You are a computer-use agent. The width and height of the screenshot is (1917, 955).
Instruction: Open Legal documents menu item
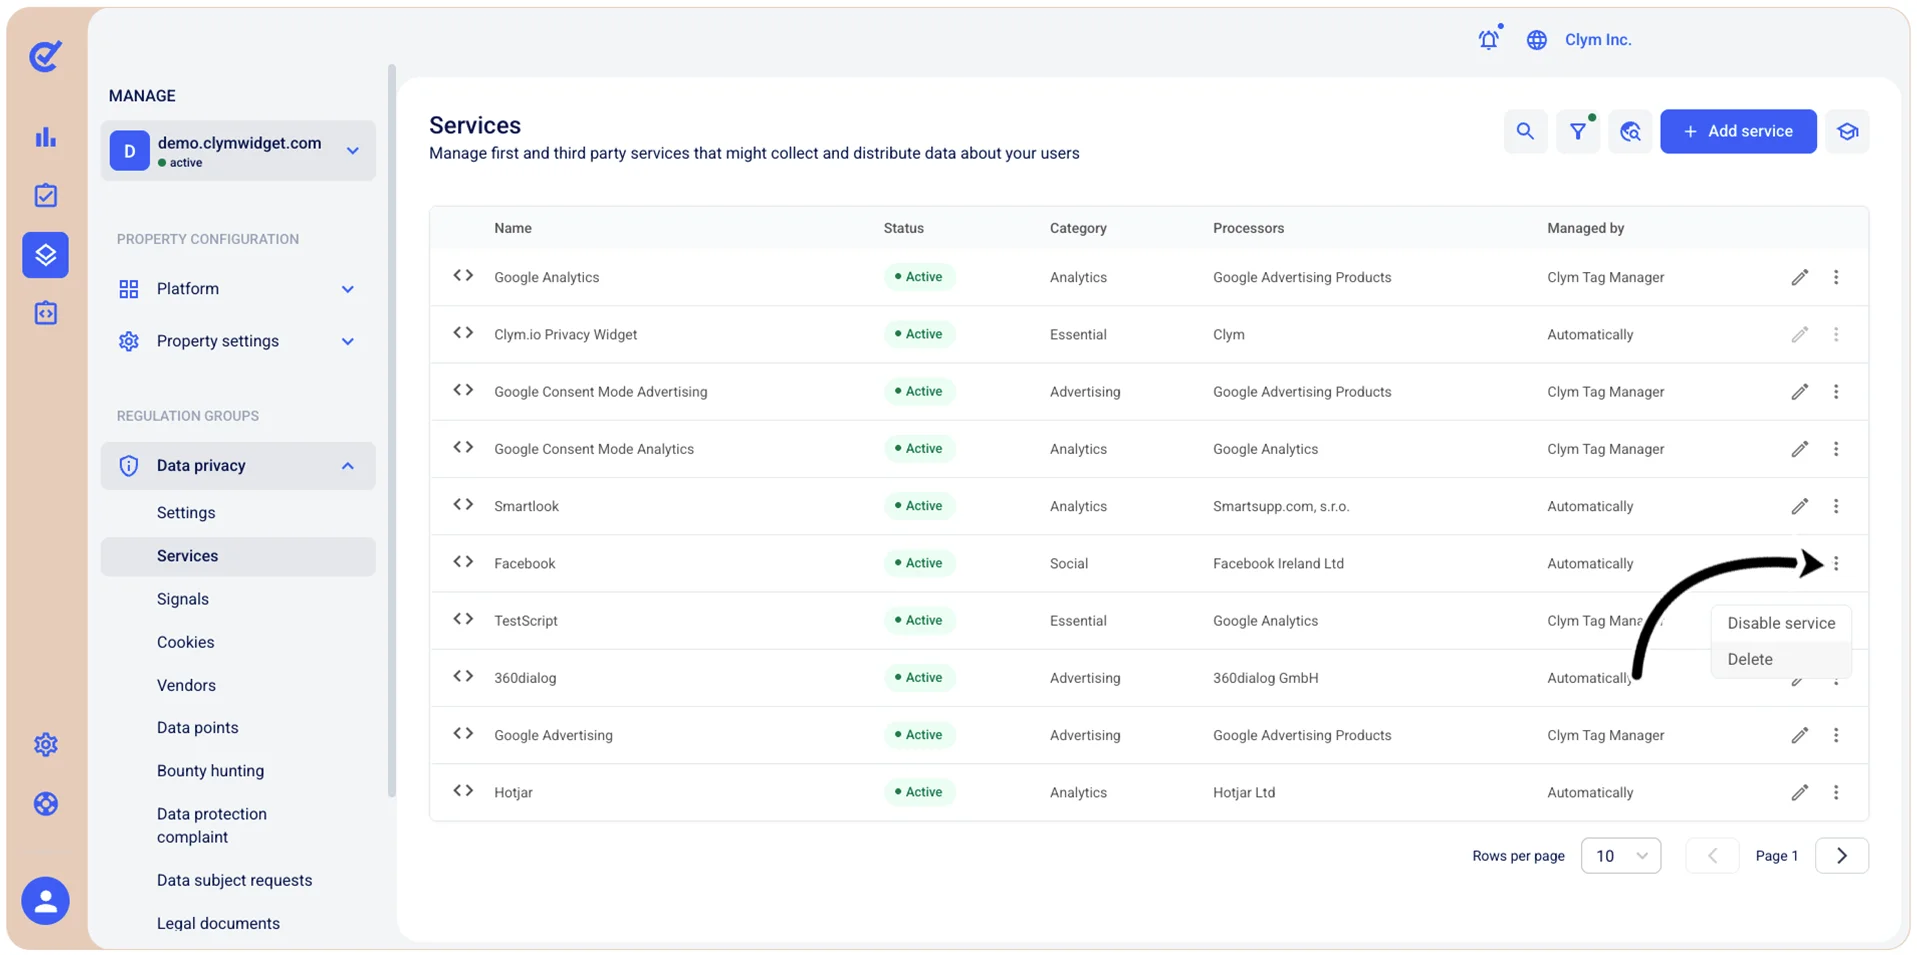pos(218,923)
